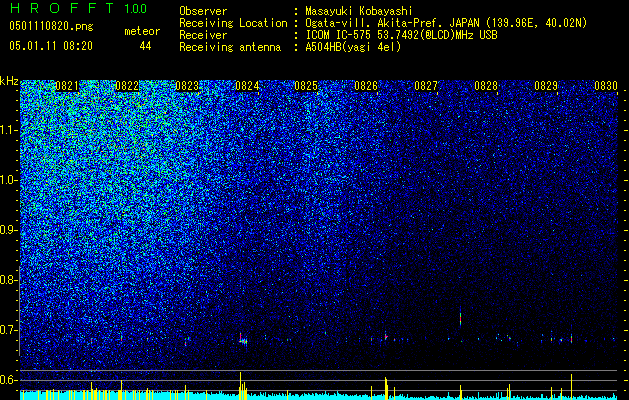Click the tall meteor echo after 0827

point(461,317)
